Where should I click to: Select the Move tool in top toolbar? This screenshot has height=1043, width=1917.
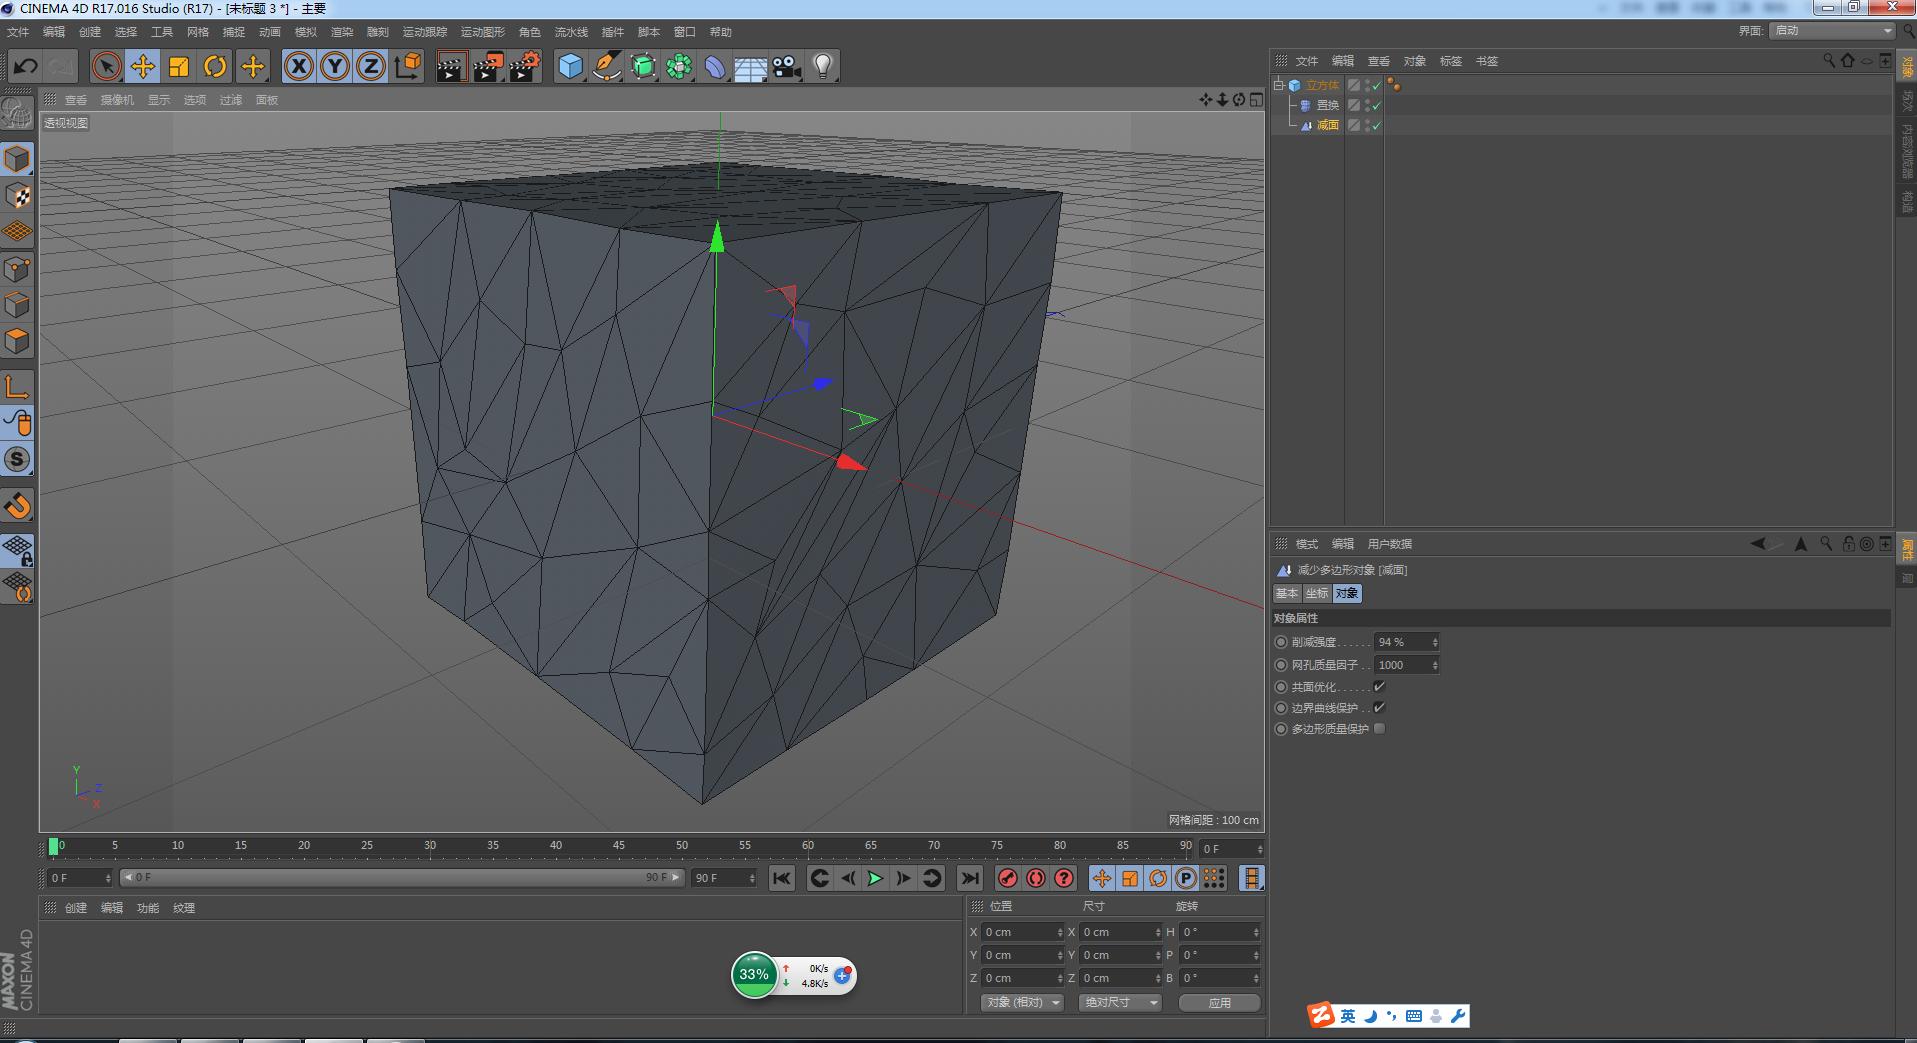point(142,67)
